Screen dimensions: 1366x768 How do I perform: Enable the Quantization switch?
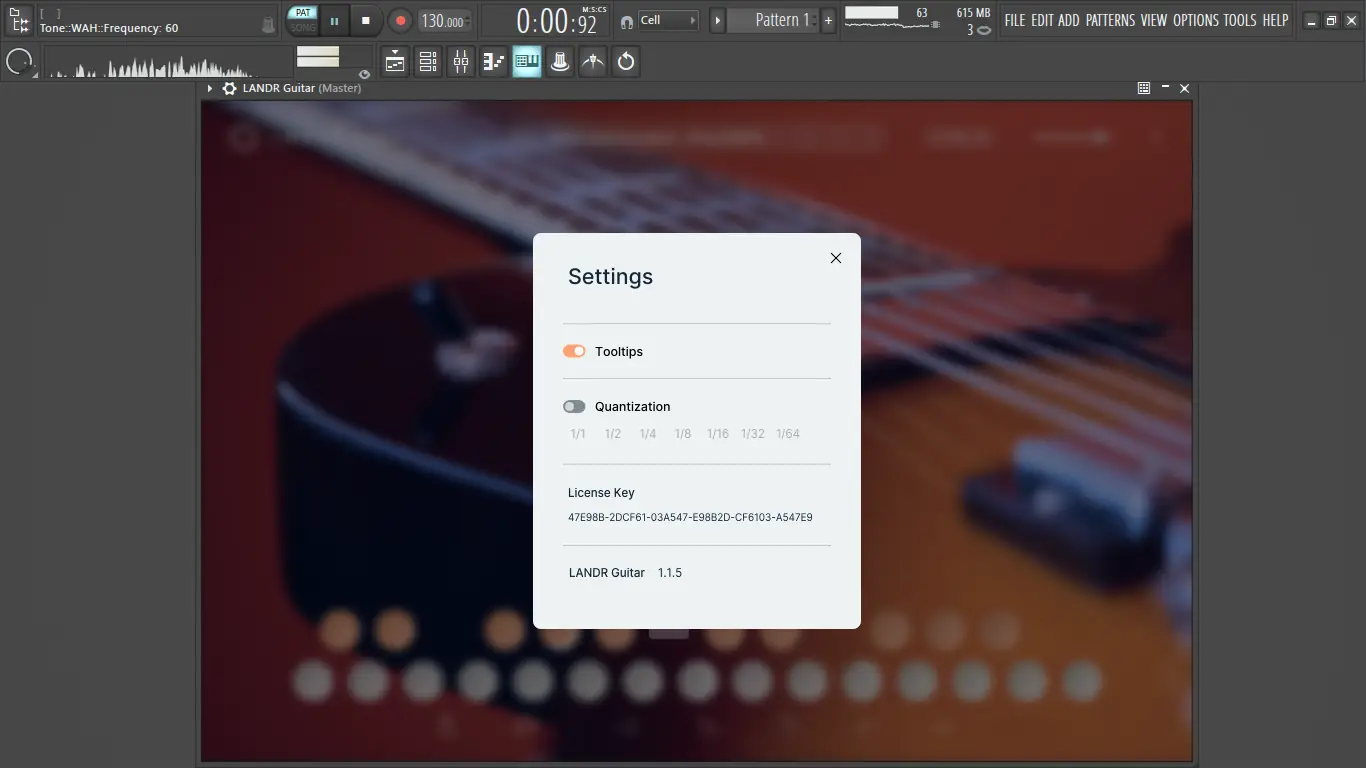[574, 406]
